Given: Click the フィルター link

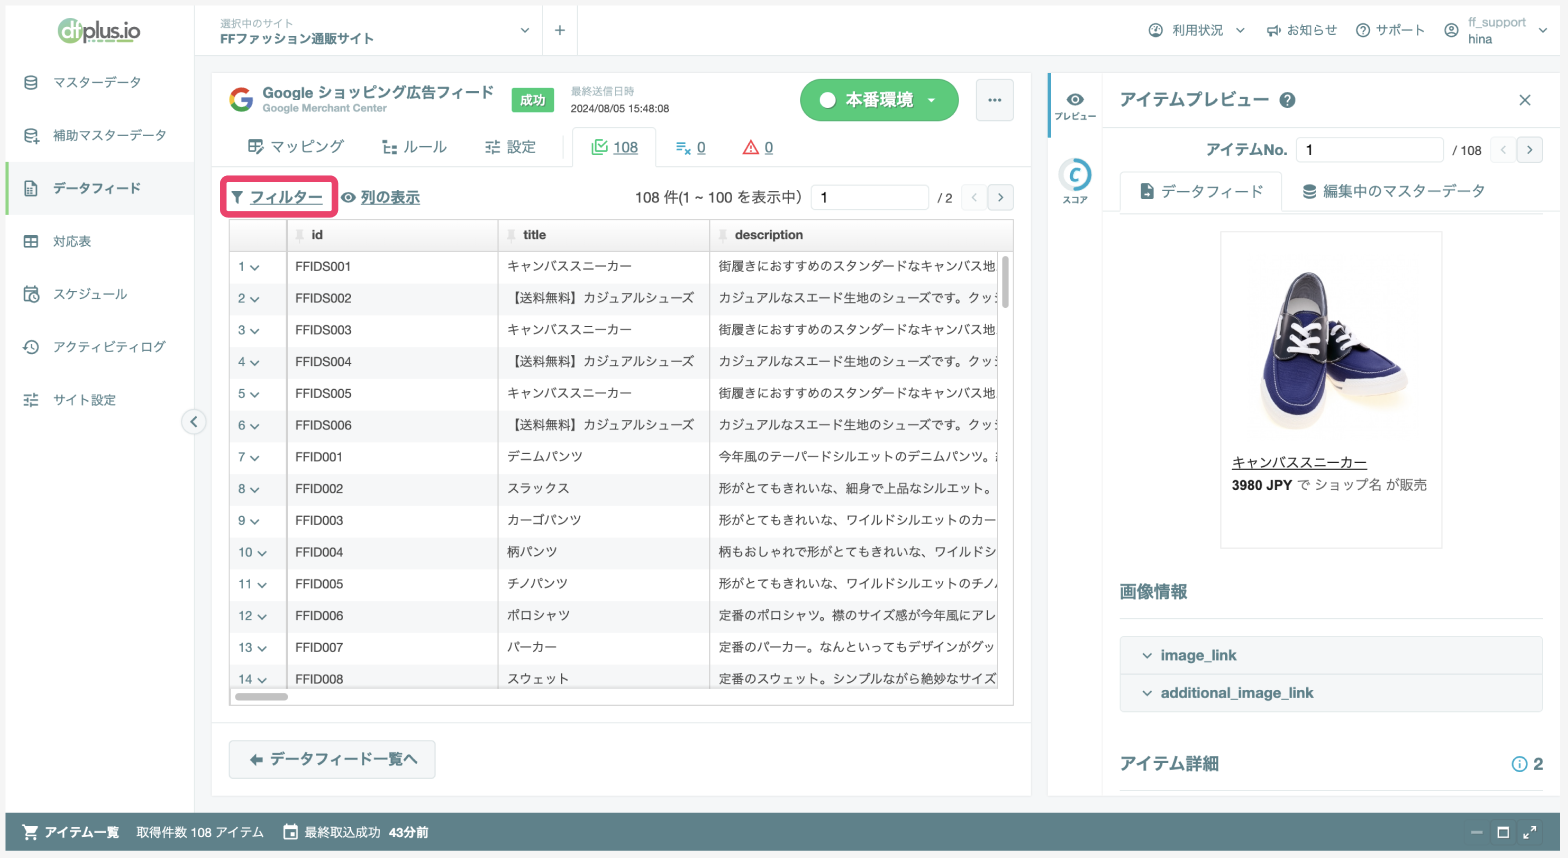Looking at the screenshot, I should tap(278, 197).
